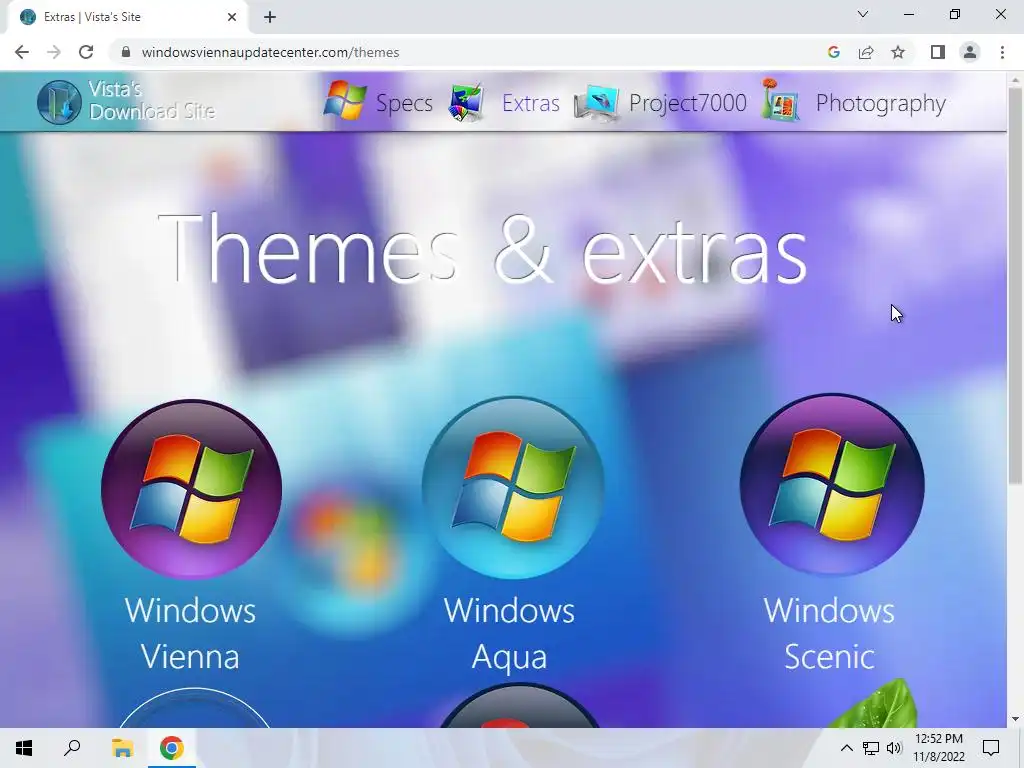
Task: Open the Windows Scenic dark orb
Action: tap(832, 485)
